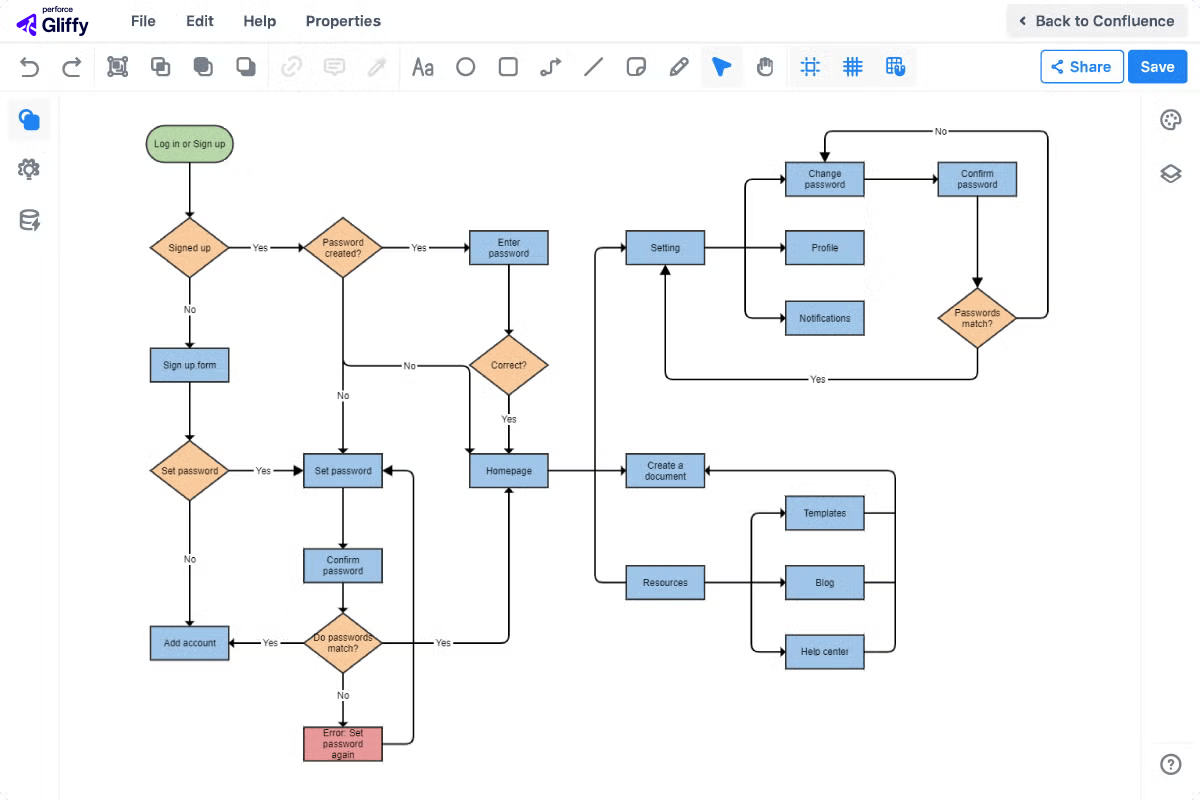Activate the Hand pan tool
The image size is (1200, 800).
click(765, 67)
